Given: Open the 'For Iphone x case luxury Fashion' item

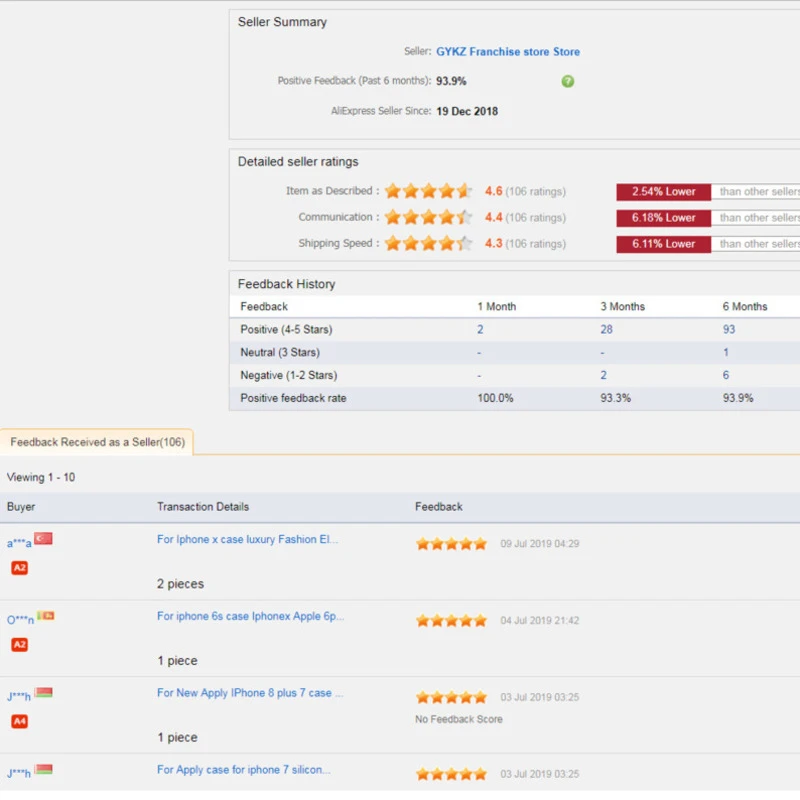Looking at the screenshot, I should pyautogui.click(x=247, y=539).
